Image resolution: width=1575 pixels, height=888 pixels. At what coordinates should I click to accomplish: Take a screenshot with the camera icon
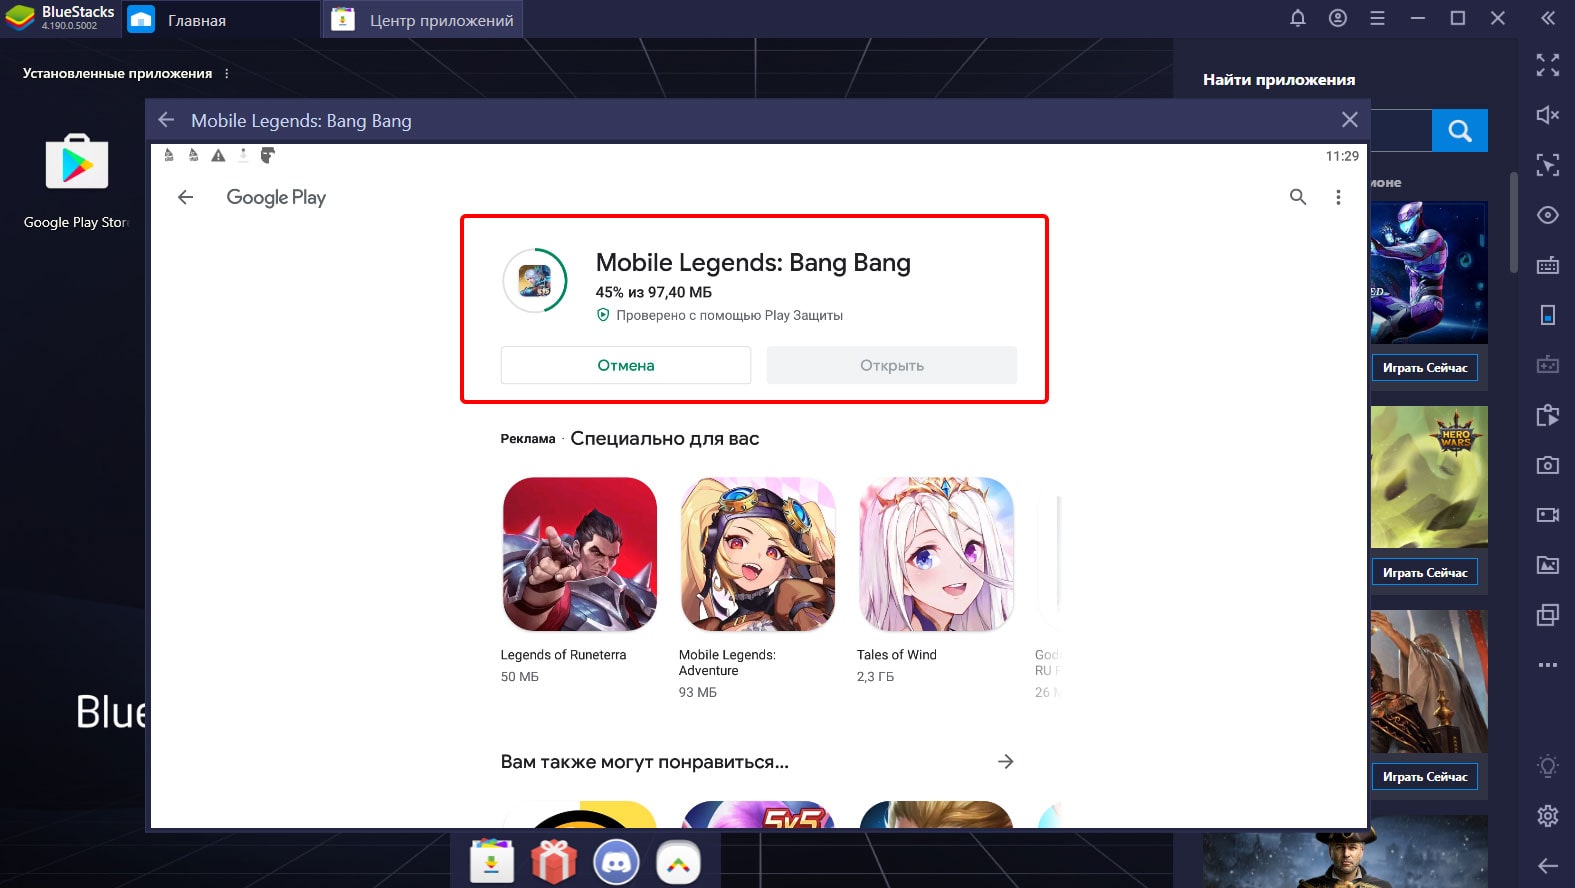click(1547, 465)
